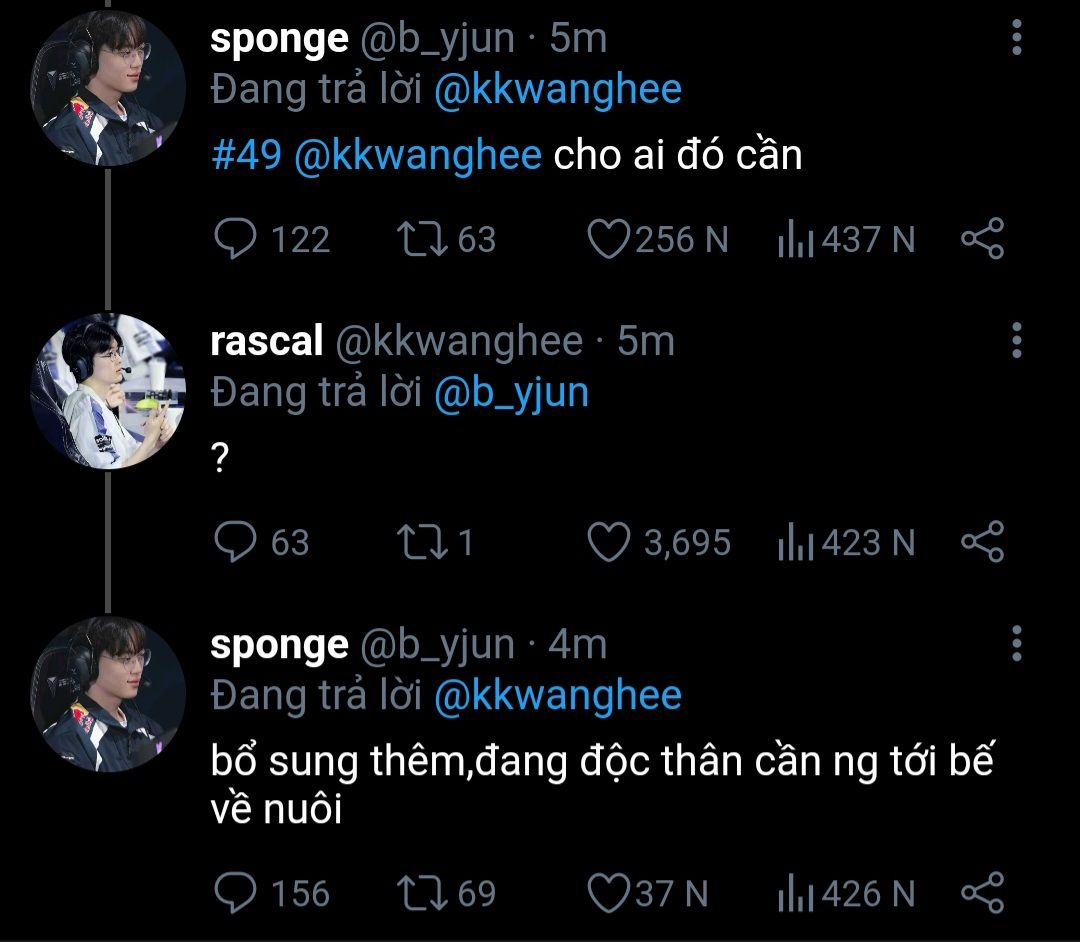Open @b_yjun mention in rascal's reply

click(x=511, y=393)
